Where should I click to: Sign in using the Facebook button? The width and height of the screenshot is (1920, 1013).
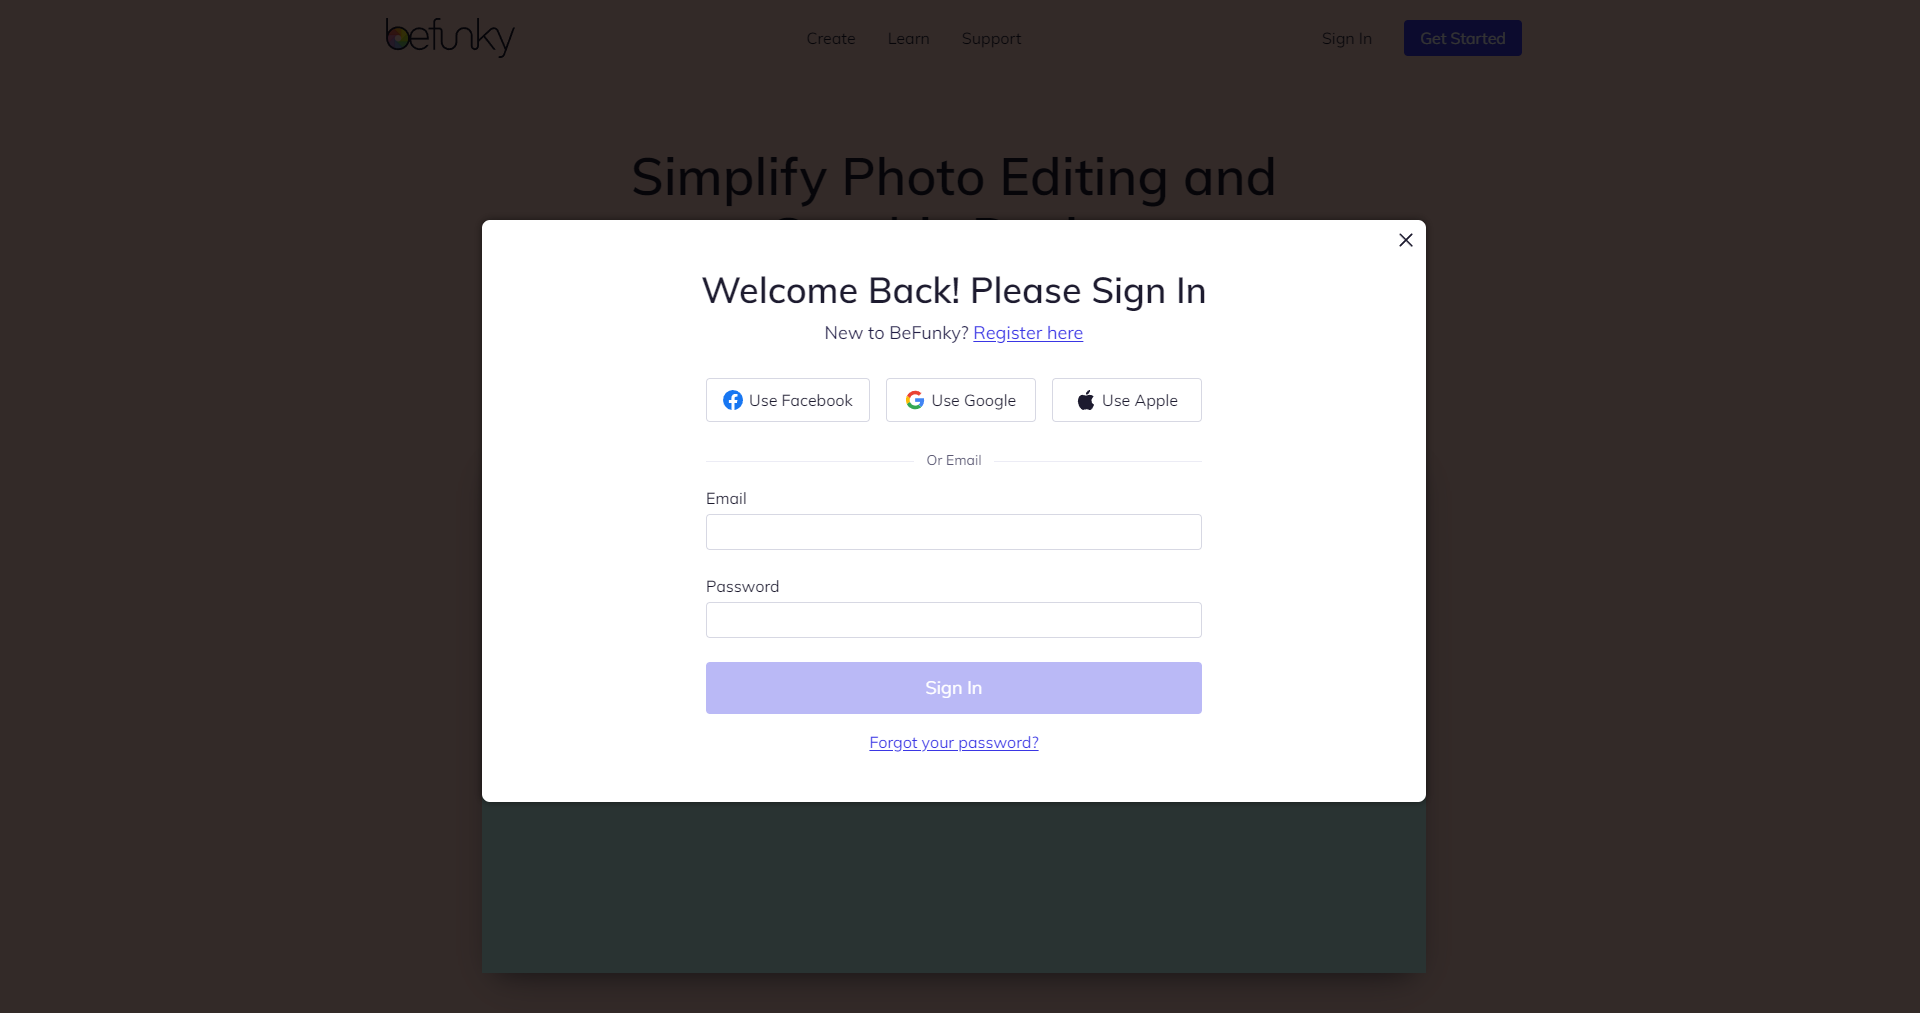pyautogui.click(x=788, y=400)
